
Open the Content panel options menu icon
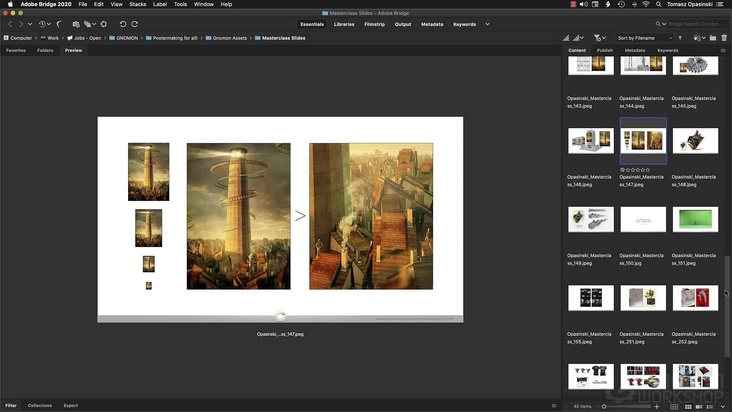723,50
